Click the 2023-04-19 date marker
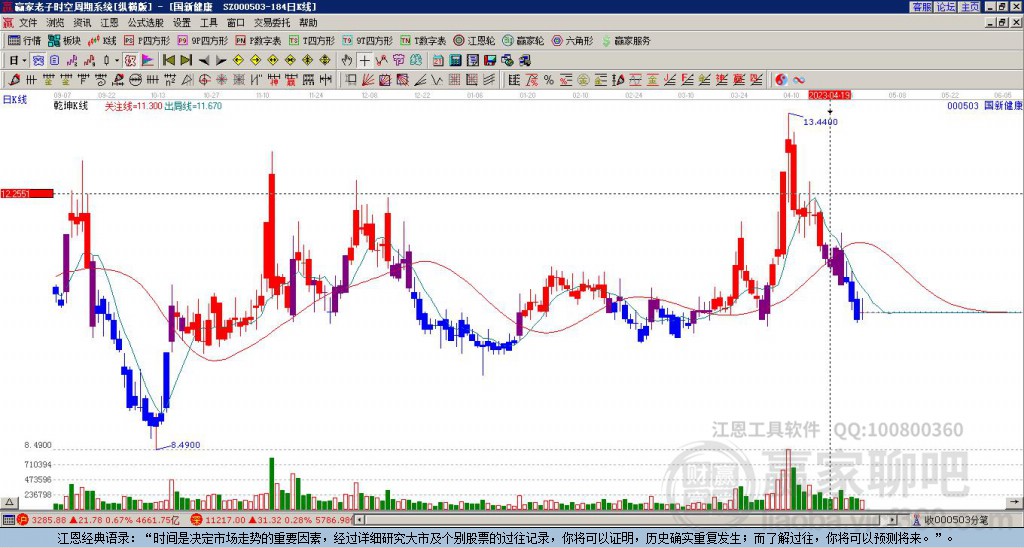1024x548 pixels. 829,95
